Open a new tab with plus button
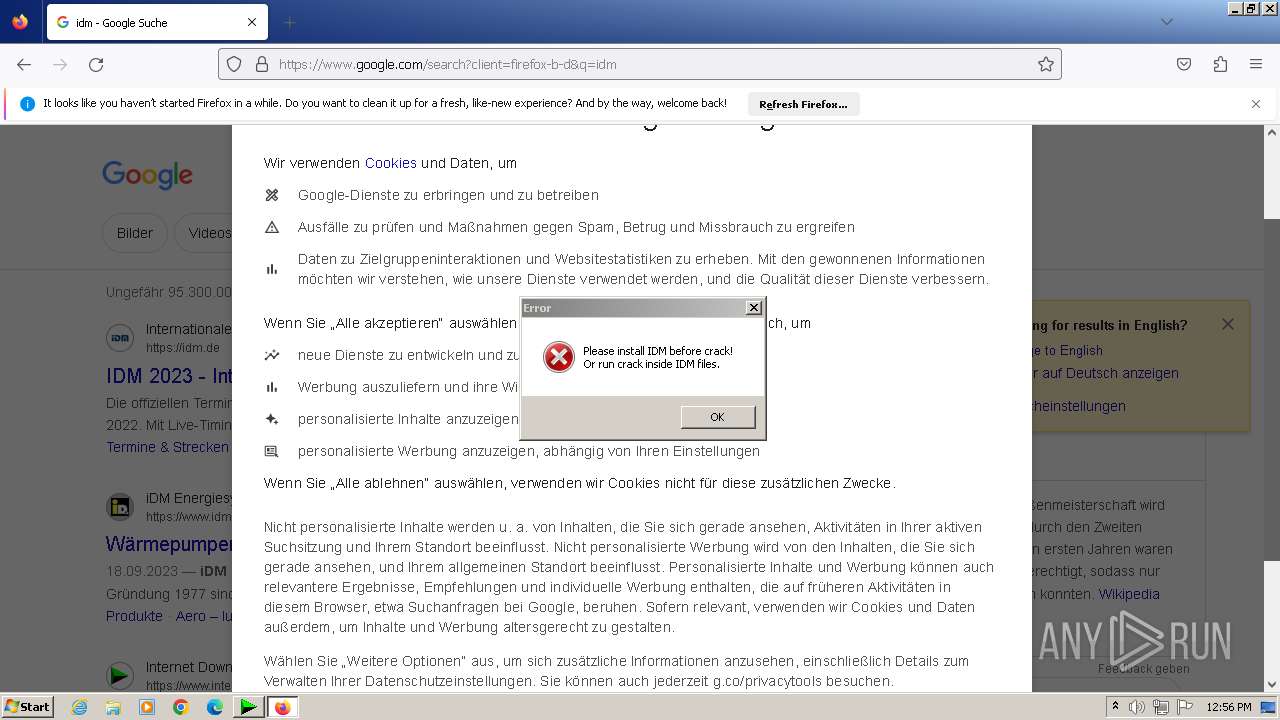Image resolution: width=1280 pixels, height=720 pixels. [x=290, y=22]
